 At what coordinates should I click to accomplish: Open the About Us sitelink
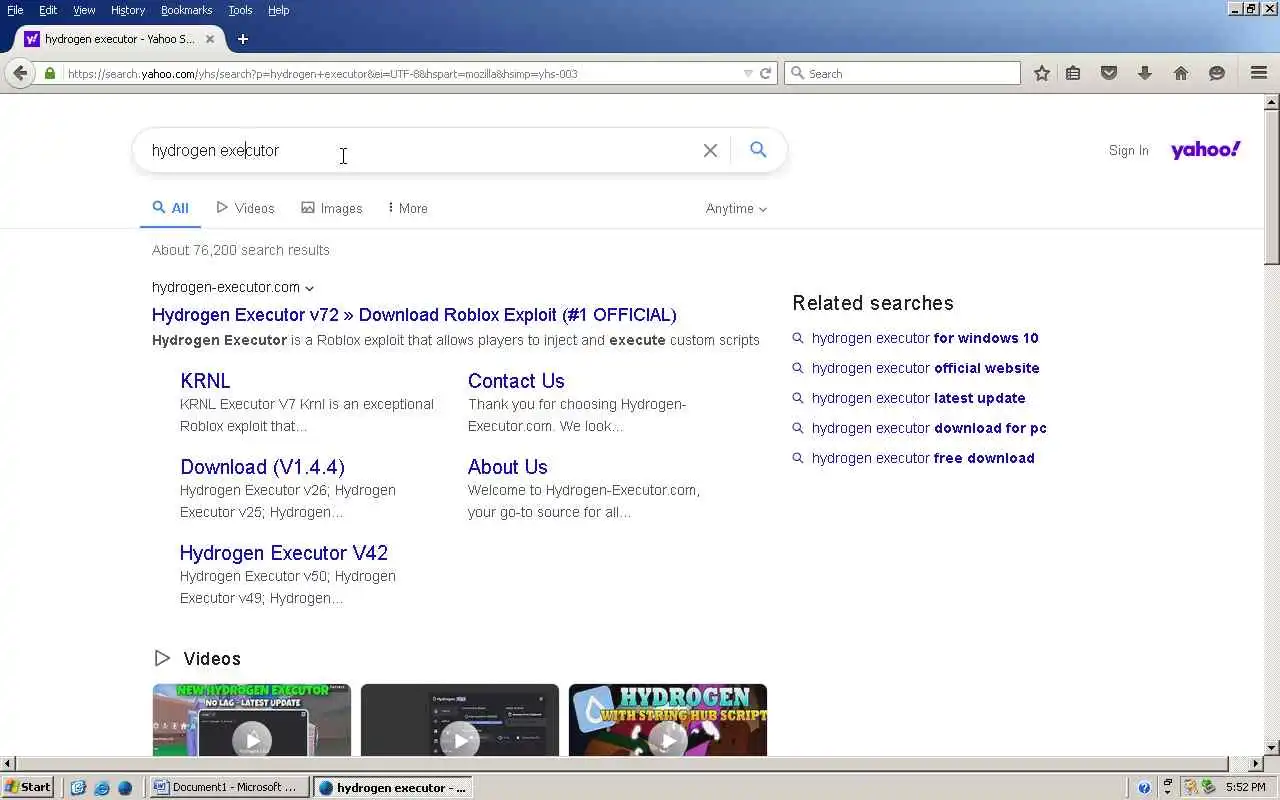tap(508, 467)
